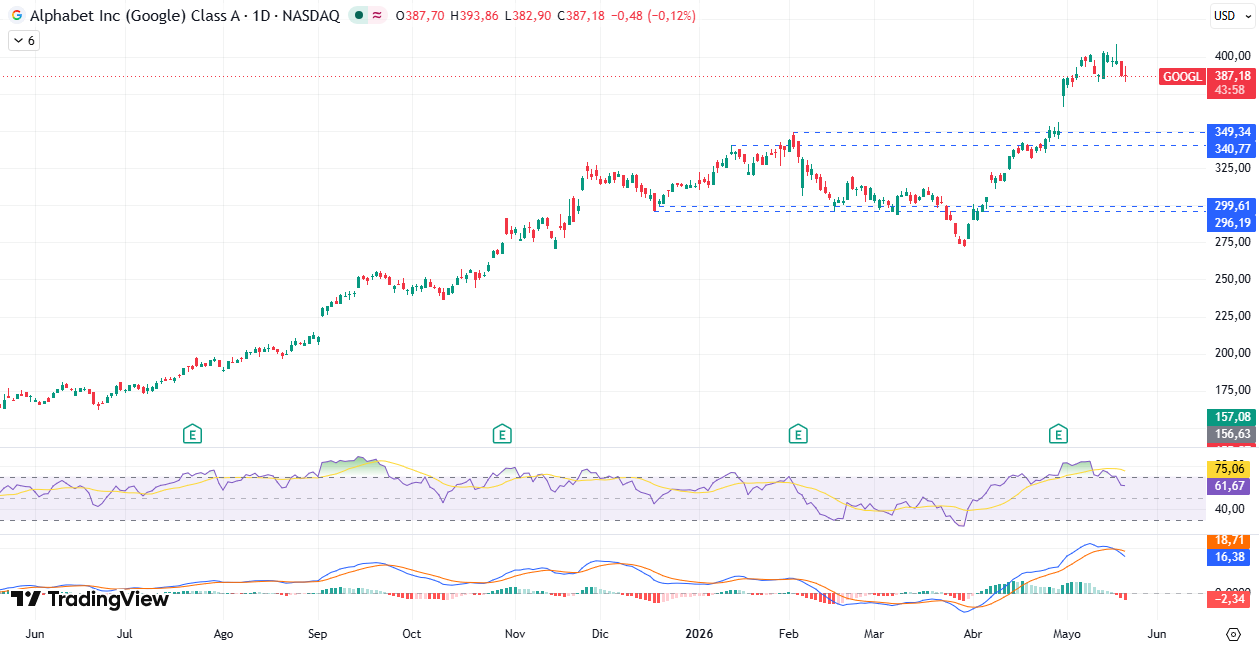
Task: Click the 250,00 price scale label
Action: point(1233,278)
